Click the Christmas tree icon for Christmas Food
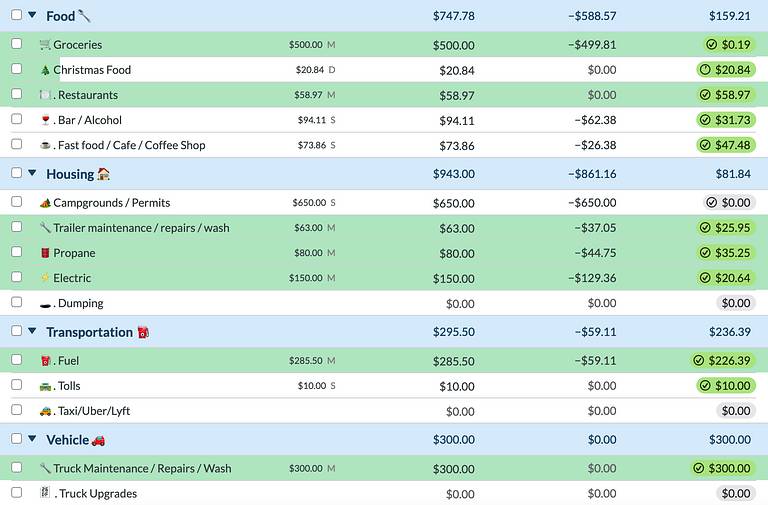 (x=45, y=70)
